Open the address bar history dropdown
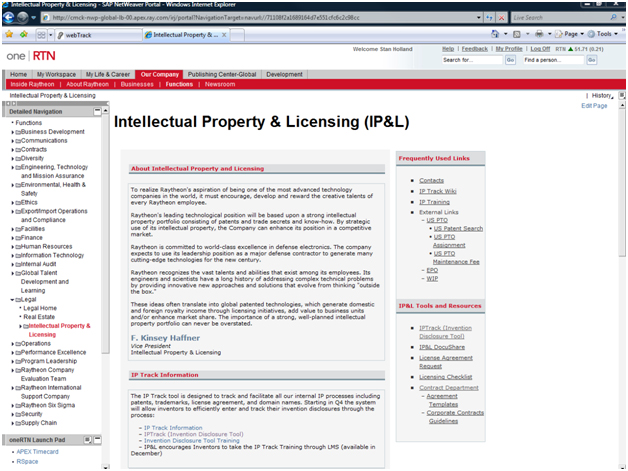Screen dimensions: 628x471 [x=479, y=18]
